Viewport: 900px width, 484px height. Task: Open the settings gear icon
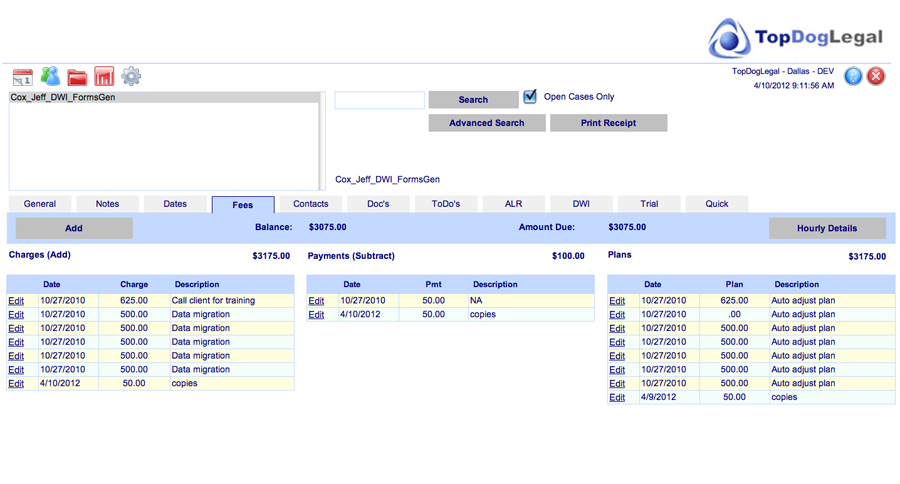pos(131,76)
